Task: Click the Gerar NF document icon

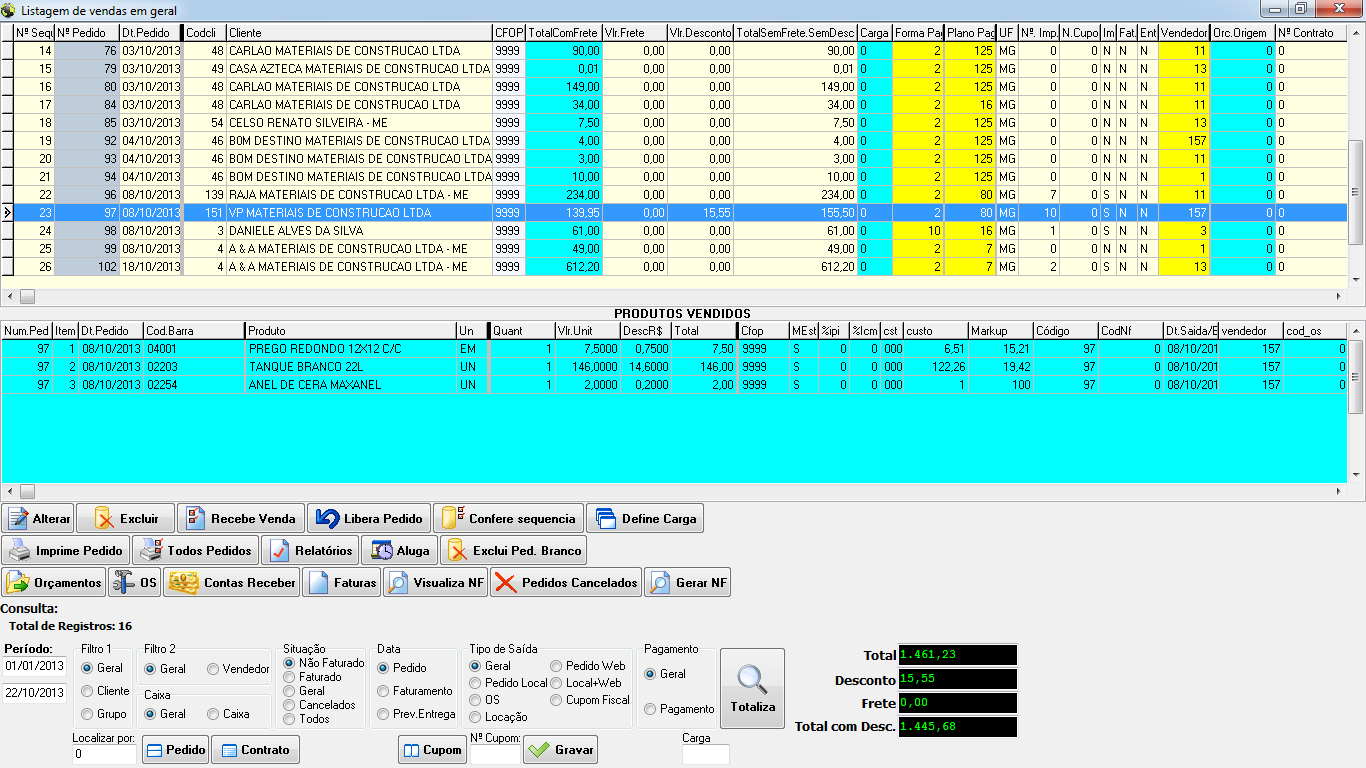Action: 660,582
